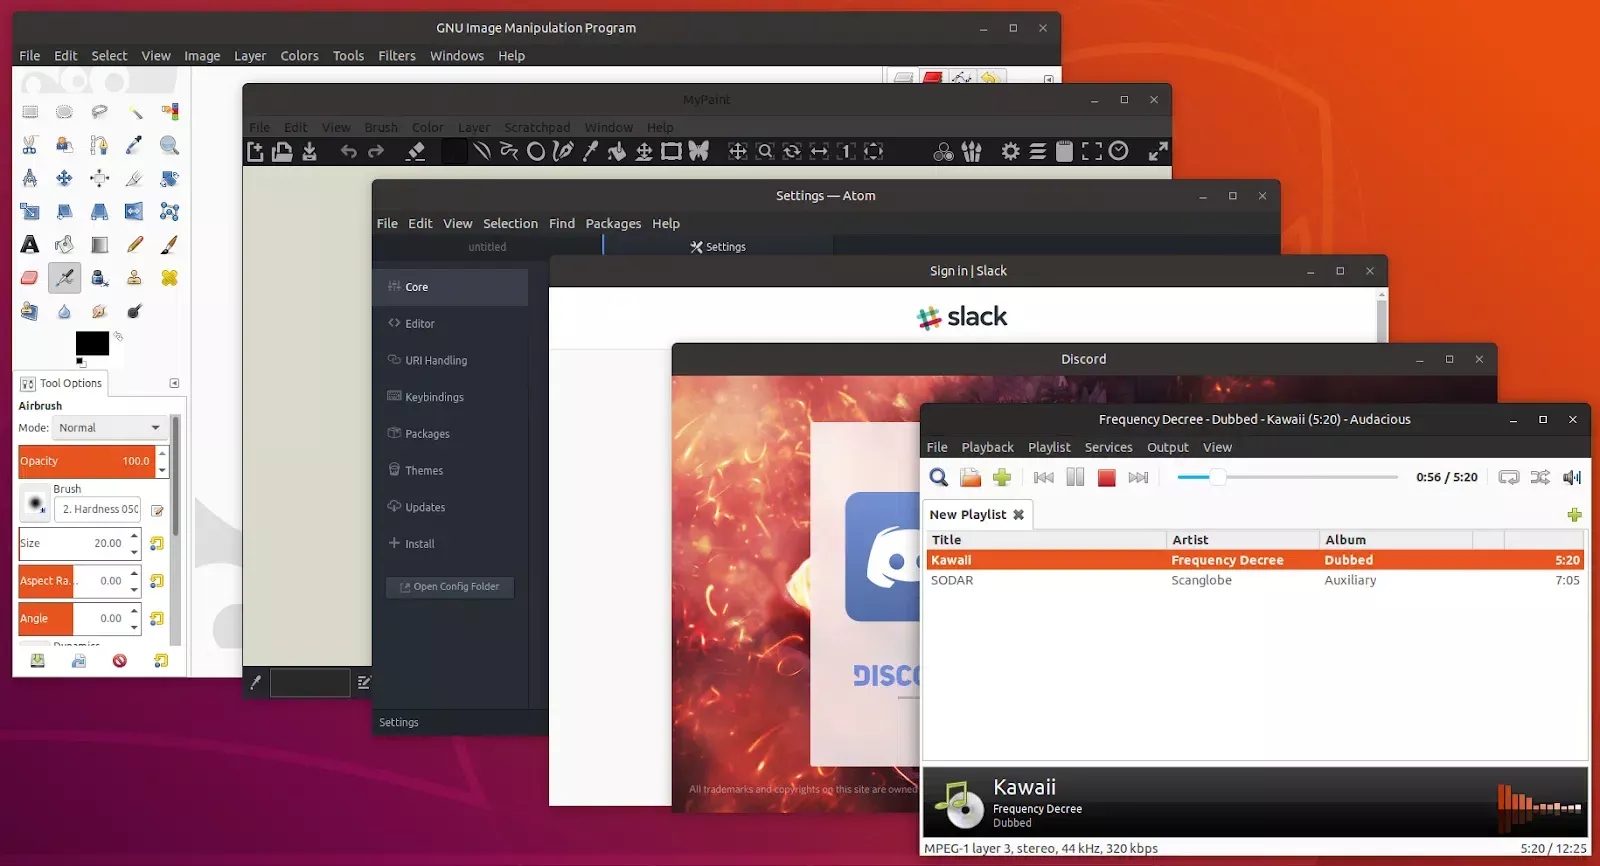Open the Colors menu in GIMP
The height and width of the screenshot is (866, 1600).
299,56
